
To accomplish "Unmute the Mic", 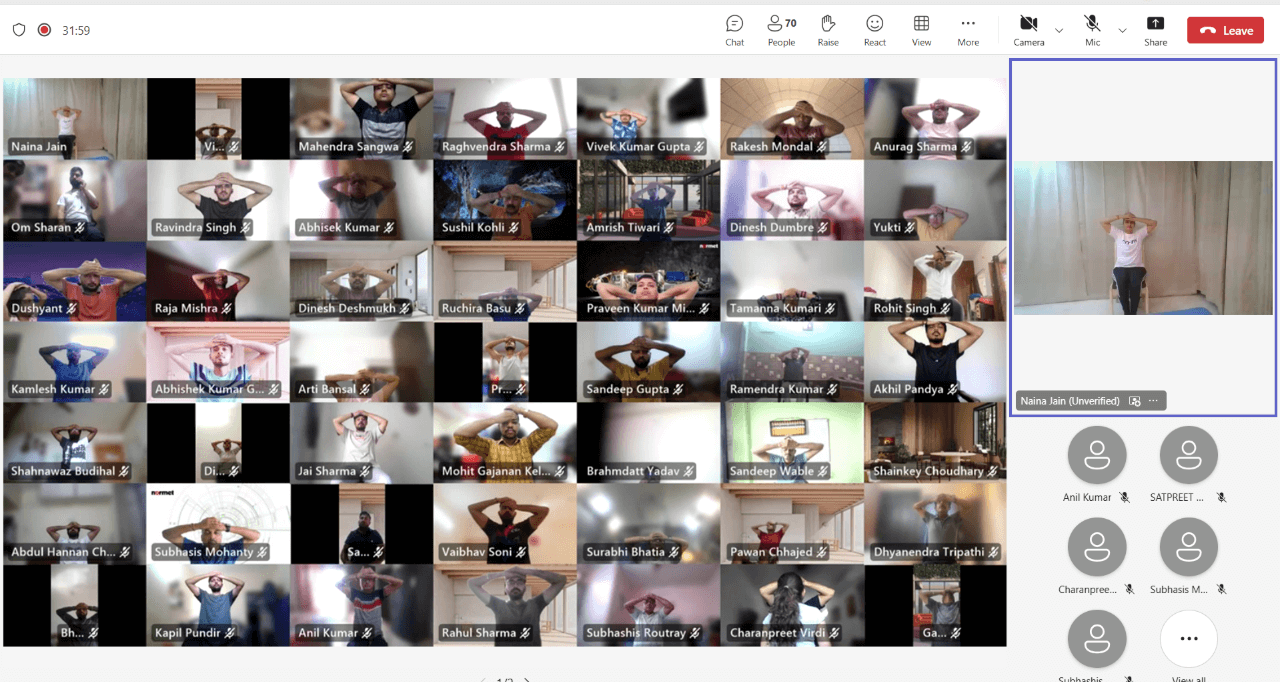I will pos(1092,29).
